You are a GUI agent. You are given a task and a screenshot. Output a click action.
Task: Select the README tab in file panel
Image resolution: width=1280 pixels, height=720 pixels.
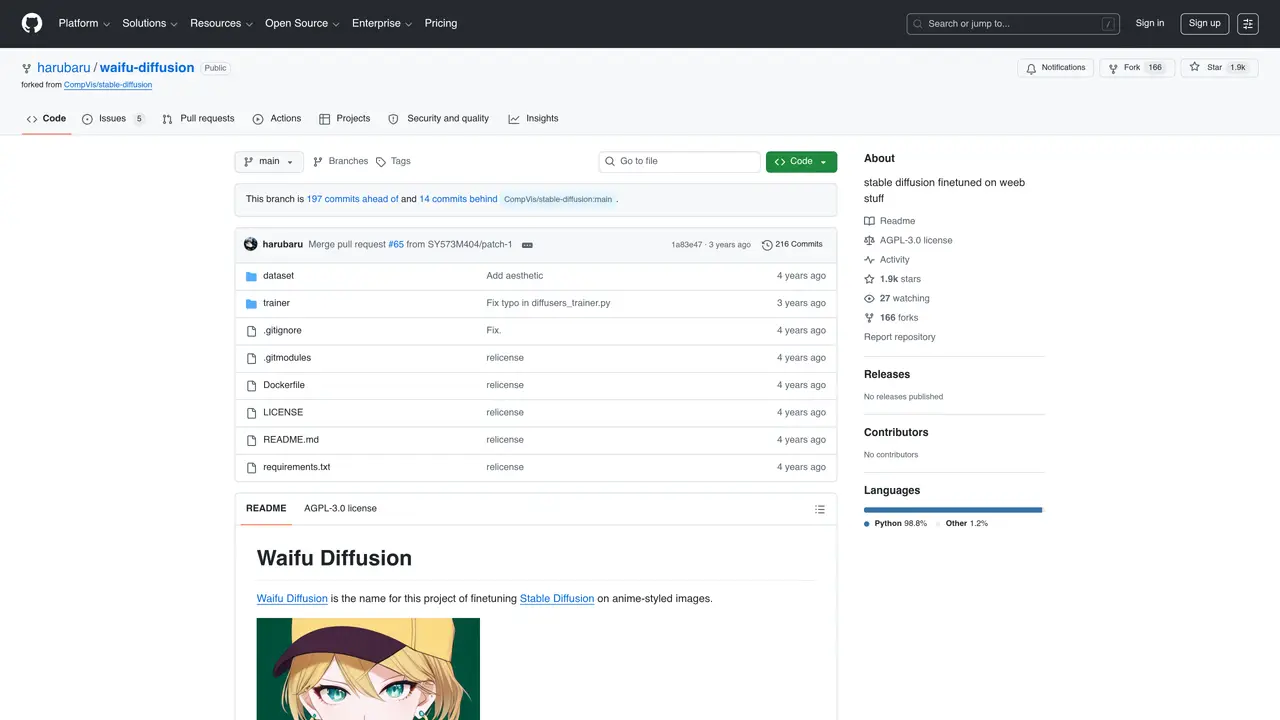tap(266, 509)
